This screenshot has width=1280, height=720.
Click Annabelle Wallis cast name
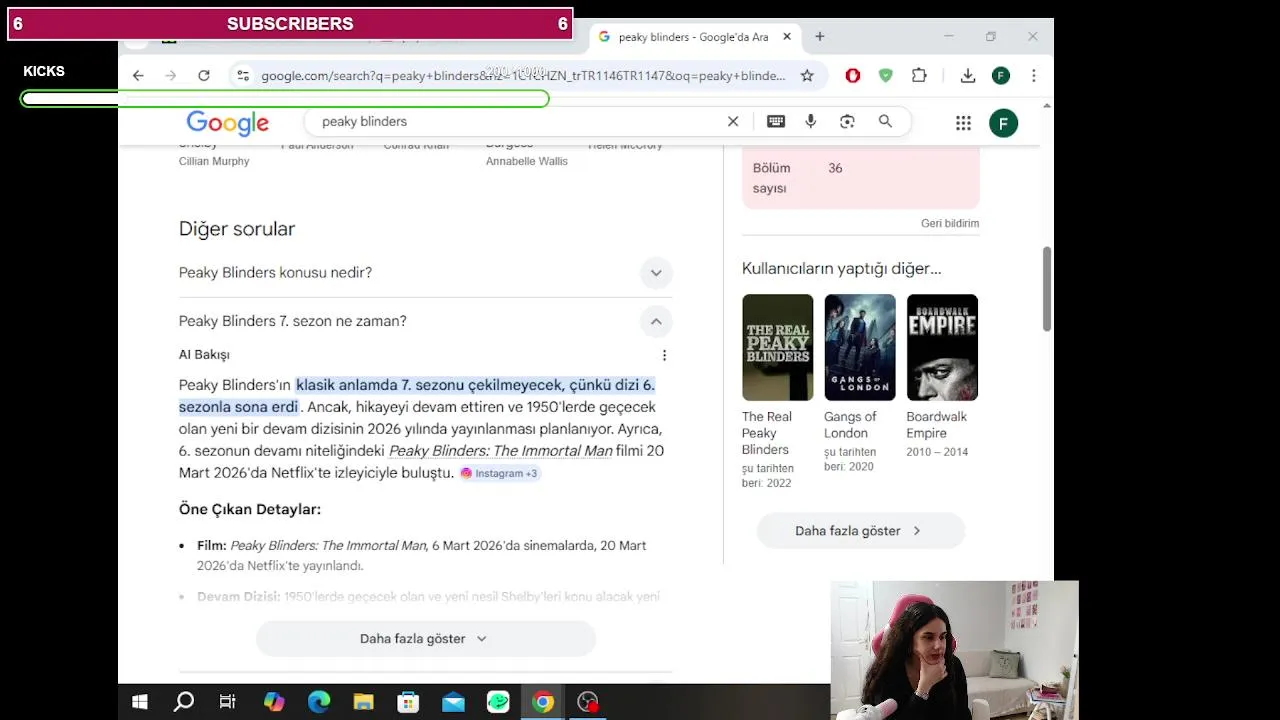[527, 161]
